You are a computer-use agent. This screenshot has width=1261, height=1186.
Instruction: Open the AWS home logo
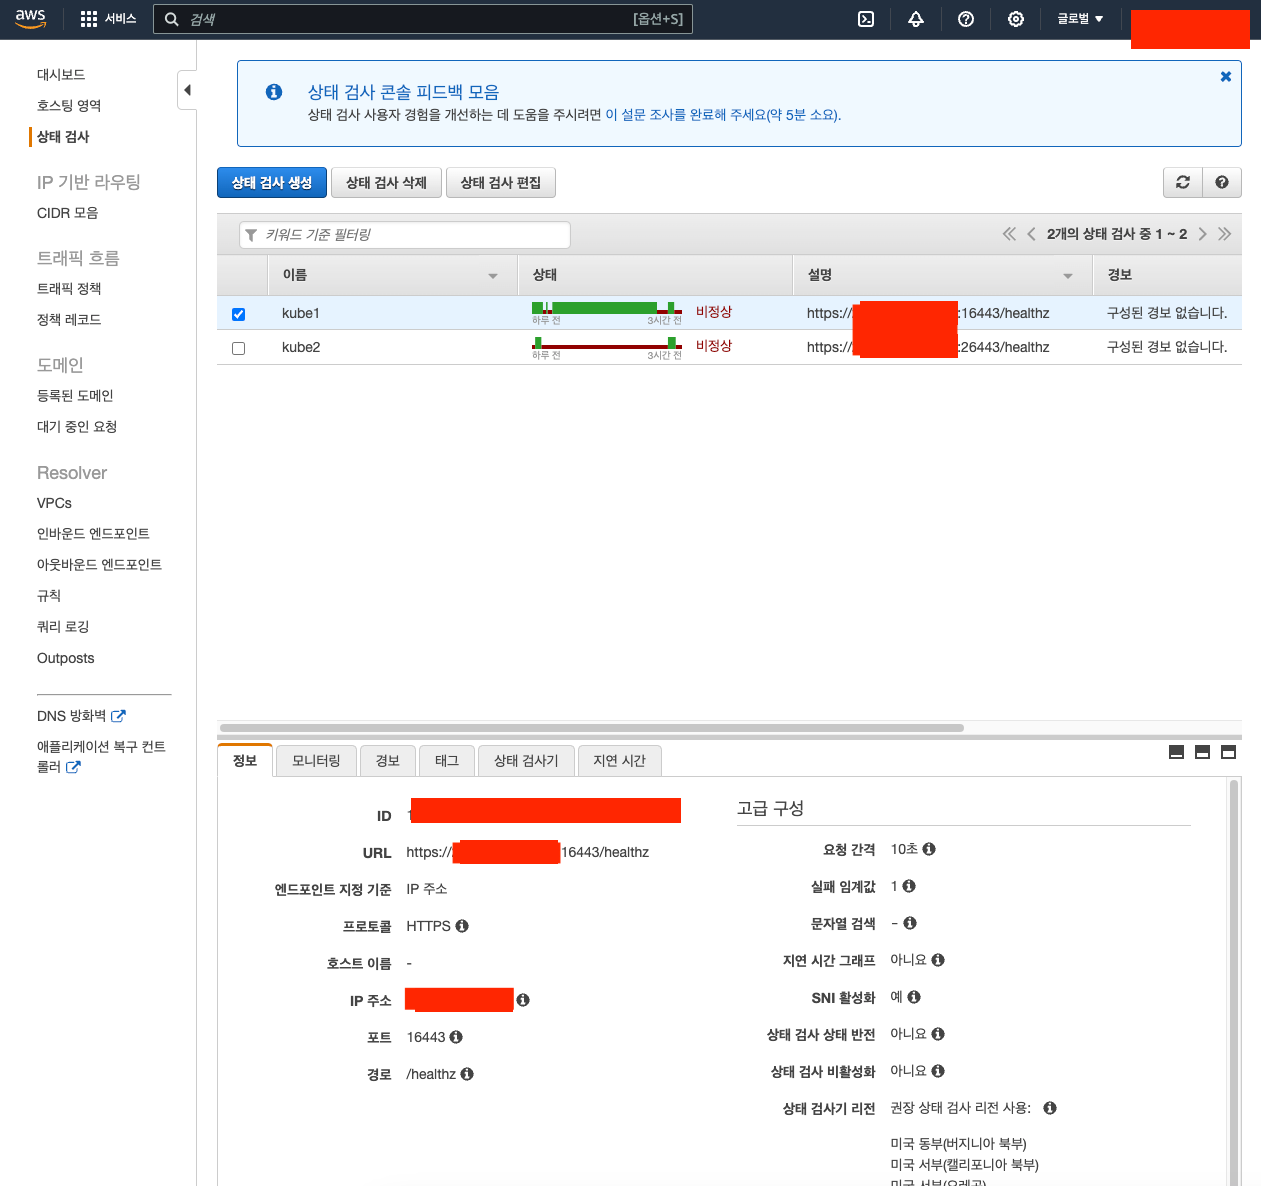(30, 19)
